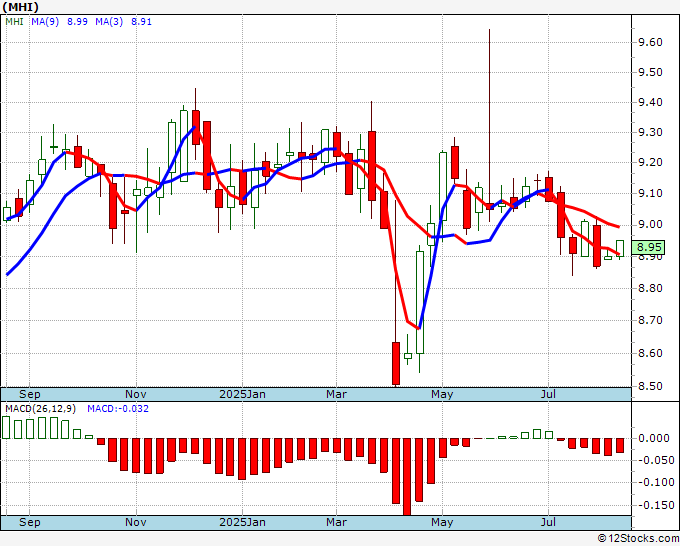Click the 0.000 MACD axis label
Viewport: 680px width, 546px height.
tap(654, 438)
